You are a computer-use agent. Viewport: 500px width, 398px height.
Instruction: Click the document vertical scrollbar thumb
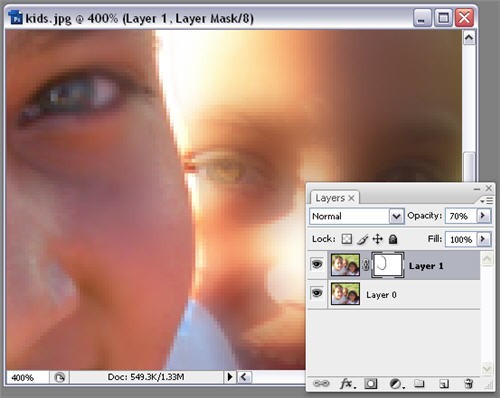[469, 167]
